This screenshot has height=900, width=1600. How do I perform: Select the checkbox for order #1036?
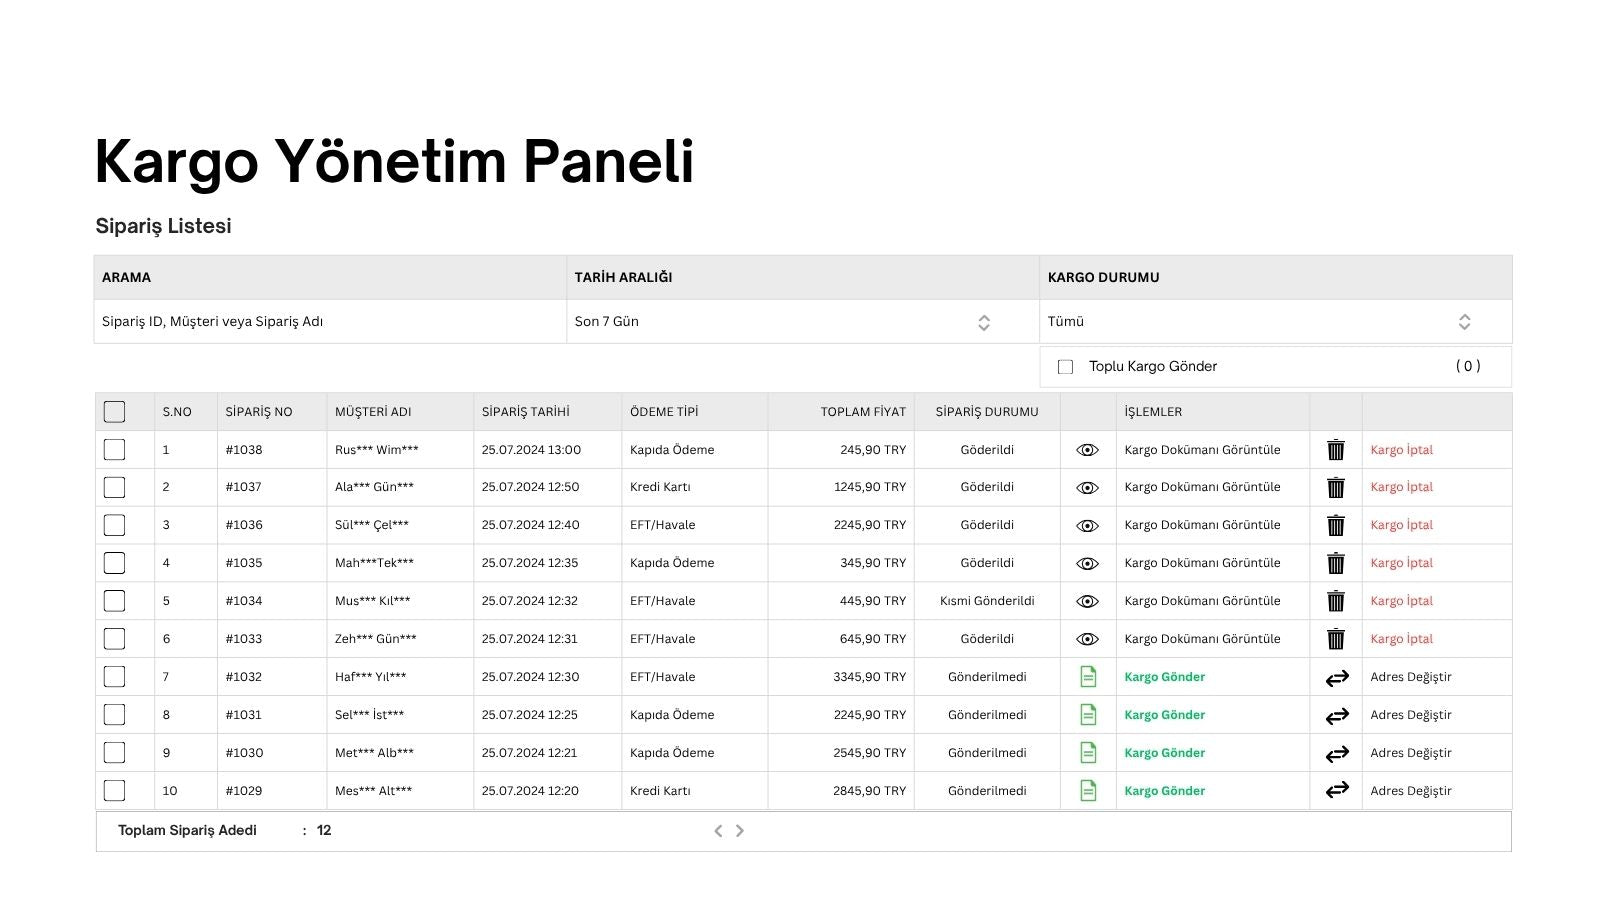click(115, 525)
